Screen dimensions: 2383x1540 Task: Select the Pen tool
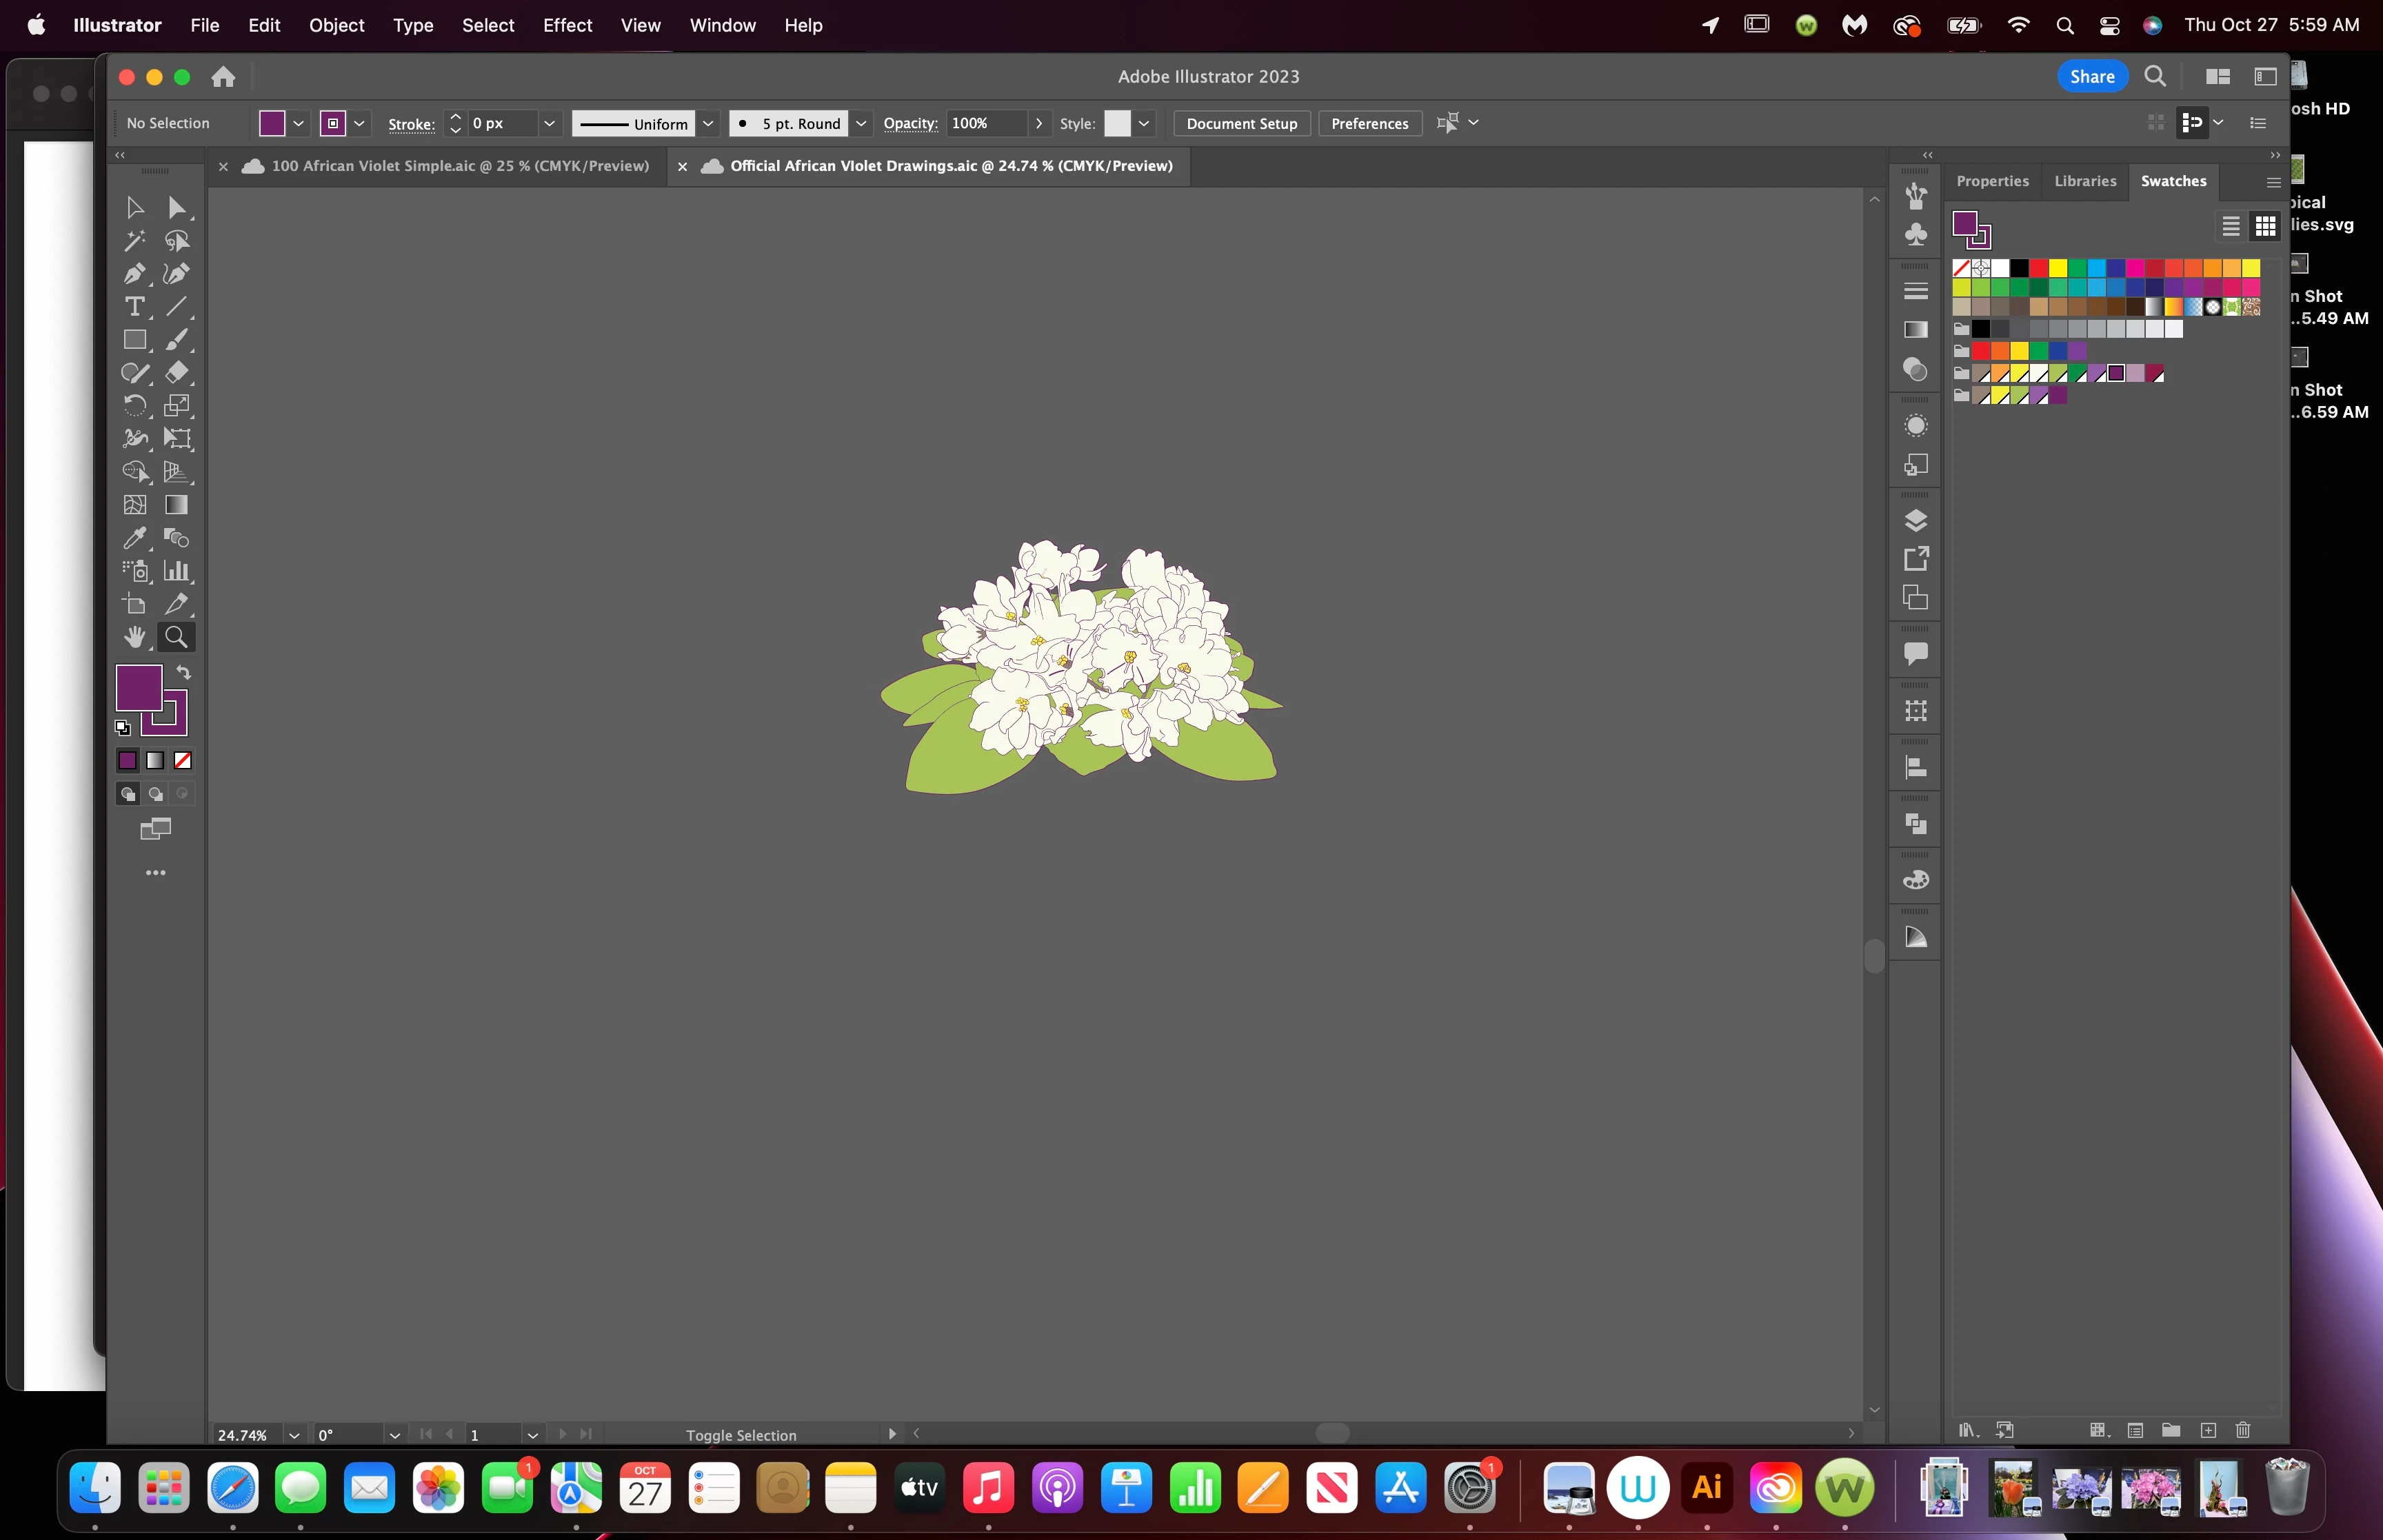tap(134, 273)
